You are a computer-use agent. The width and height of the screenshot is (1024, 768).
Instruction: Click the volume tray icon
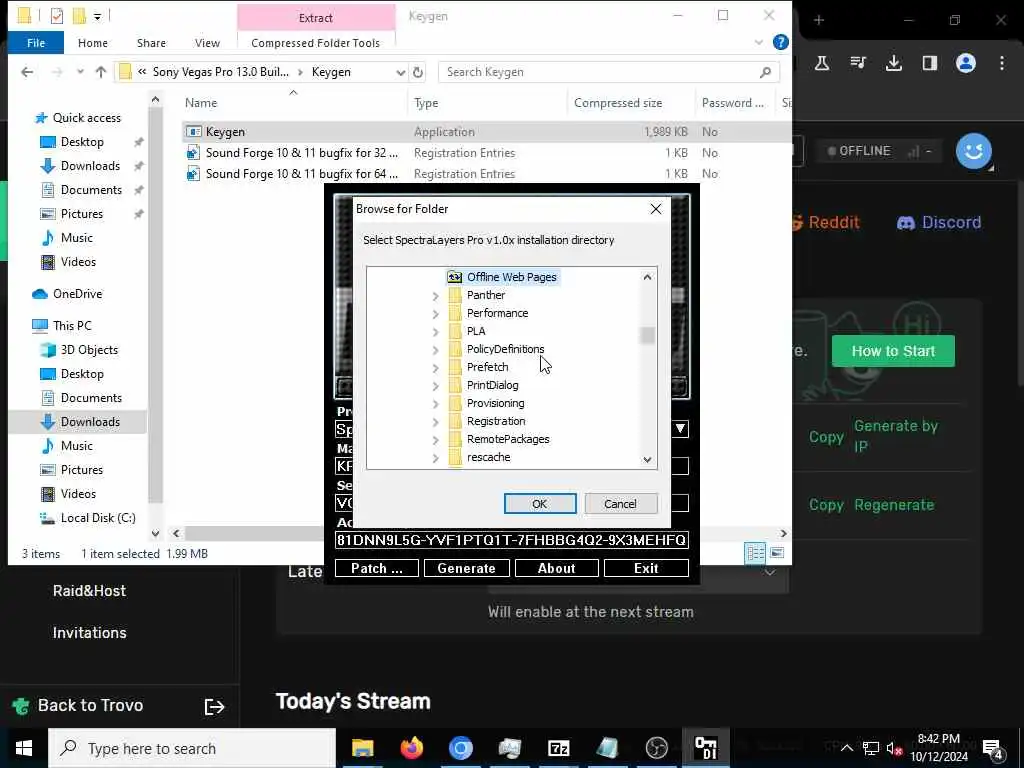tap(894, 749)
